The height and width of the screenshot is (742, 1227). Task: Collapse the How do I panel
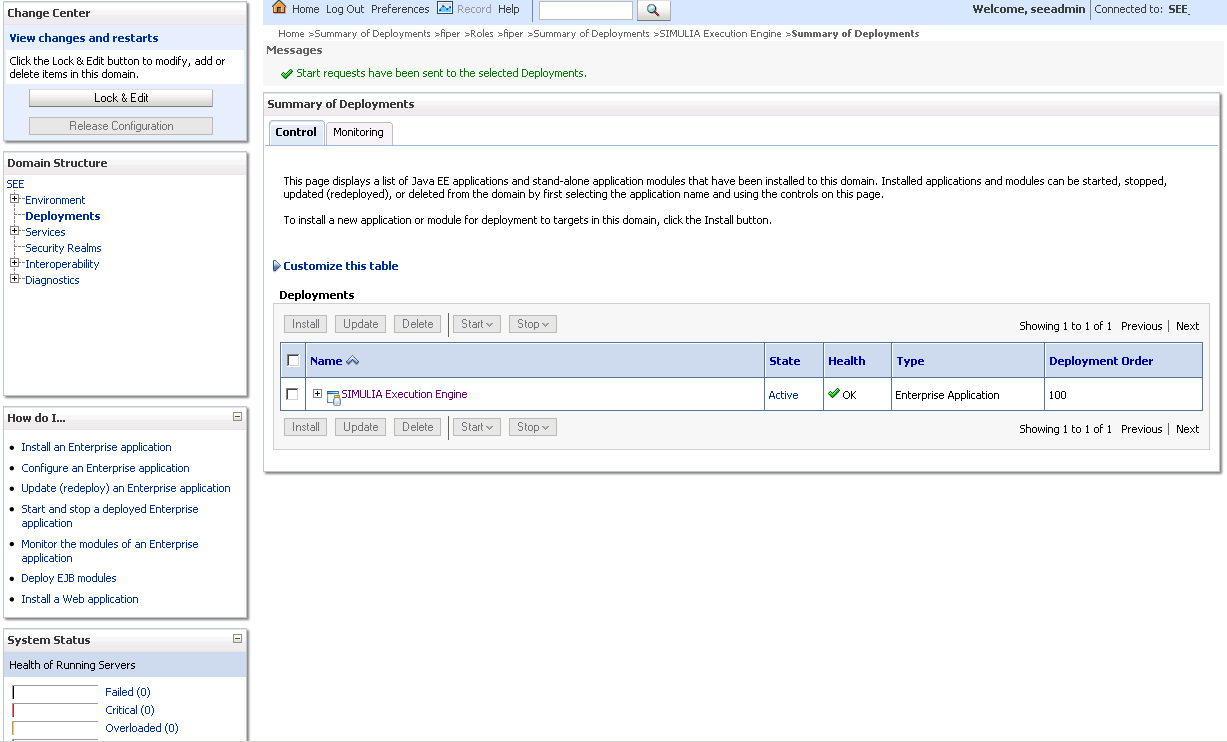point(237,417)
